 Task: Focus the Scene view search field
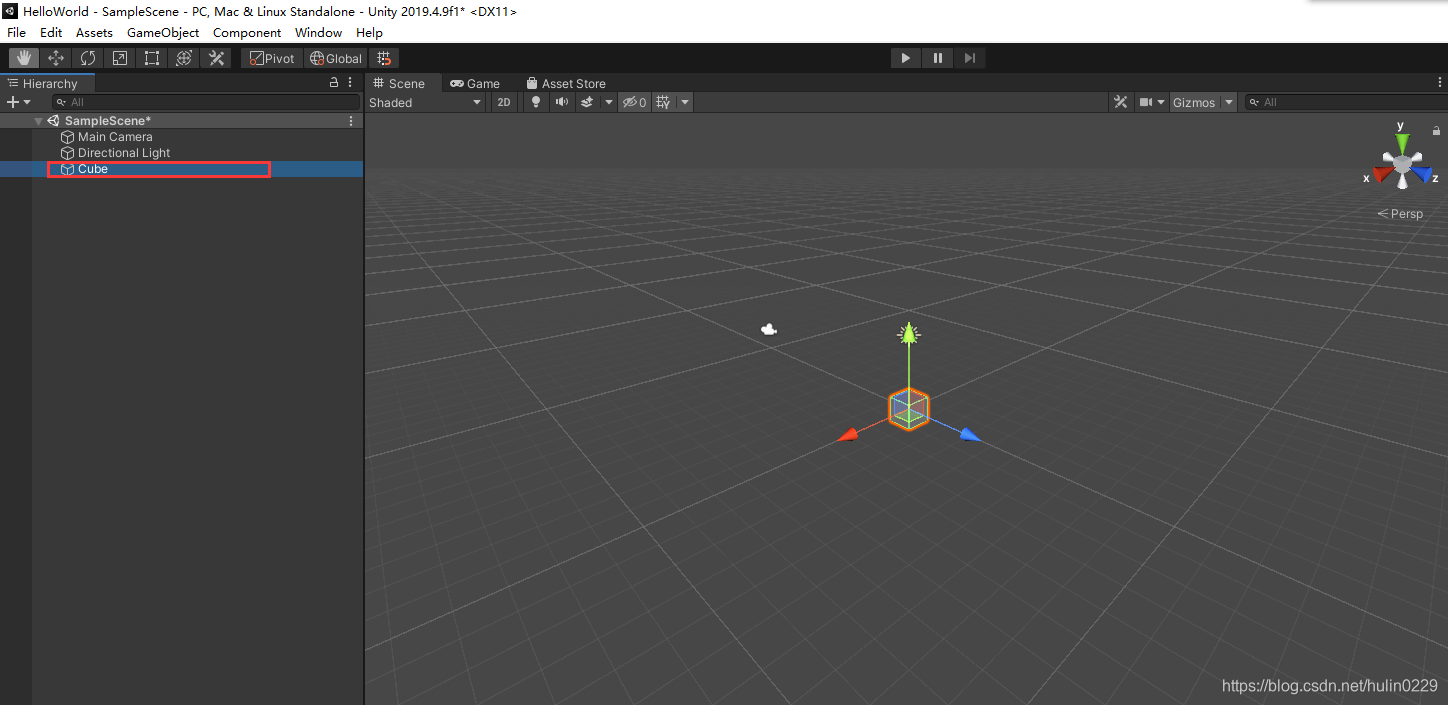tap(1346, 102)
